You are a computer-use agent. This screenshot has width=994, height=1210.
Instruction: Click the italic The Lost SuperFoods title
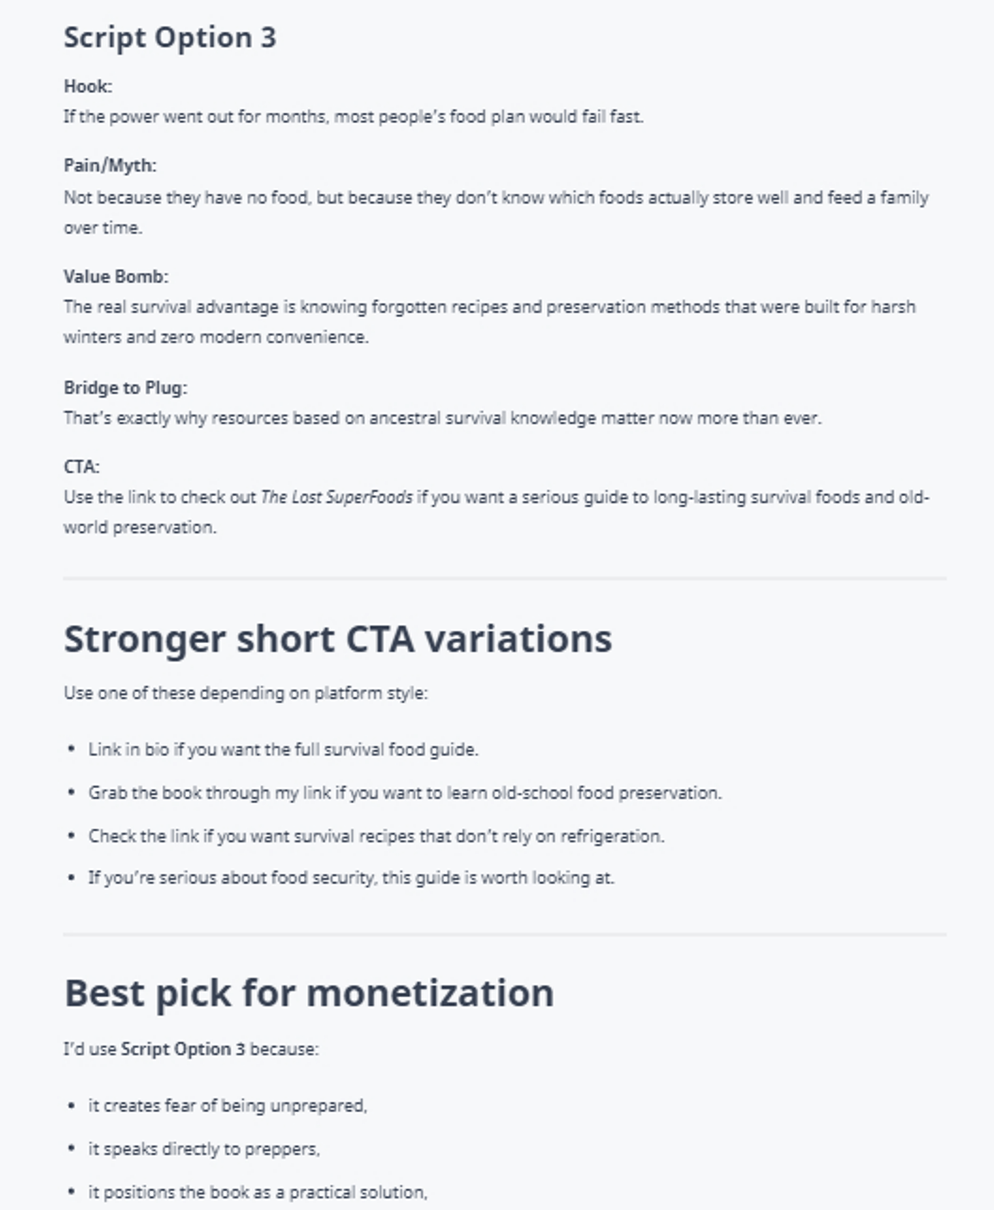(x=336, y=497)
